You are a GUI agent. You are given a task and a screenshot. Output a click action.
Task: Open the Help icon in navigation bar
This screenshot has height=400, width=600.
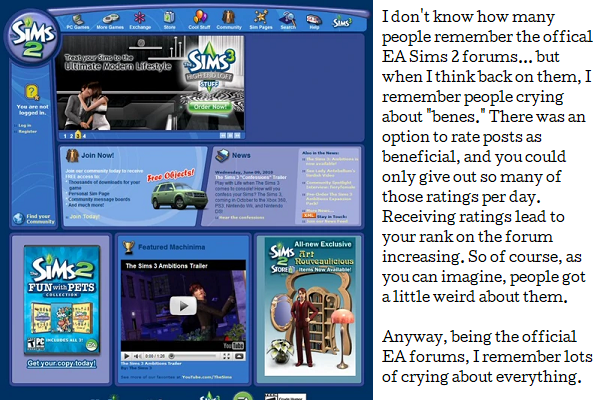(314, 21)
